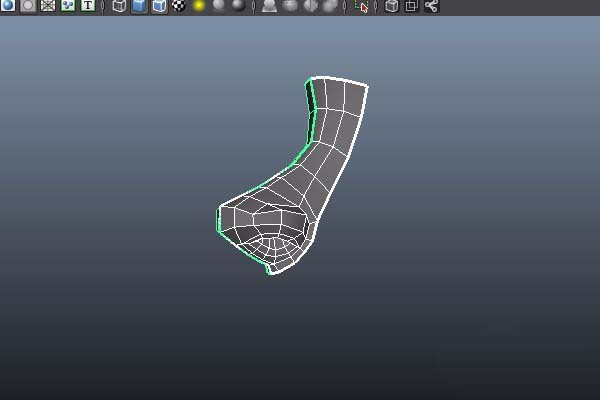Enable textured checker sphere display
This screenshot has width=600, height=400.
point(179,5)
